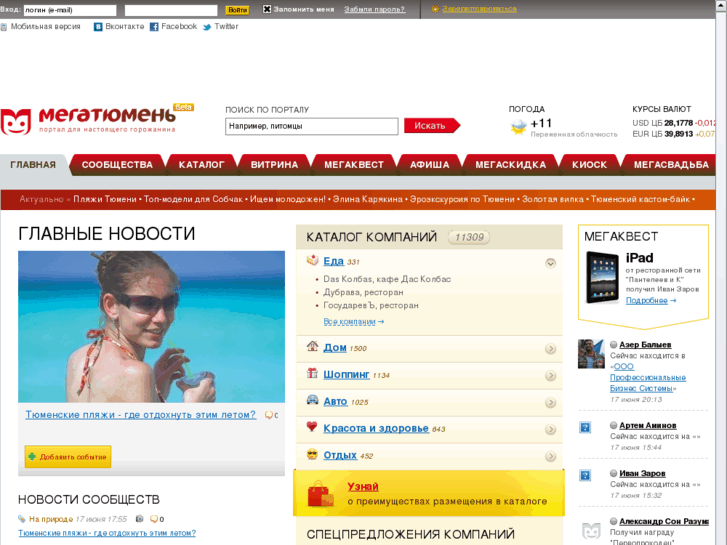Click the Дом house icon
The width and height of the screenshot is (727, 545).
[x=312, y=346]
